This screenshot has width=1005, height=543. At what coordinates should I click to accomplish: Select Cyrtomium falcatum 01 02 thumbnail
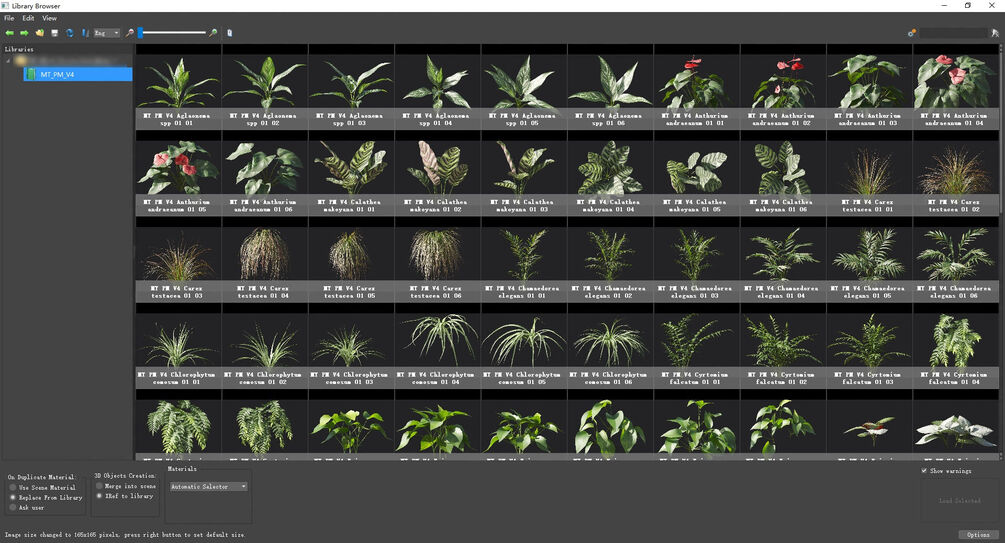(783, 346)
